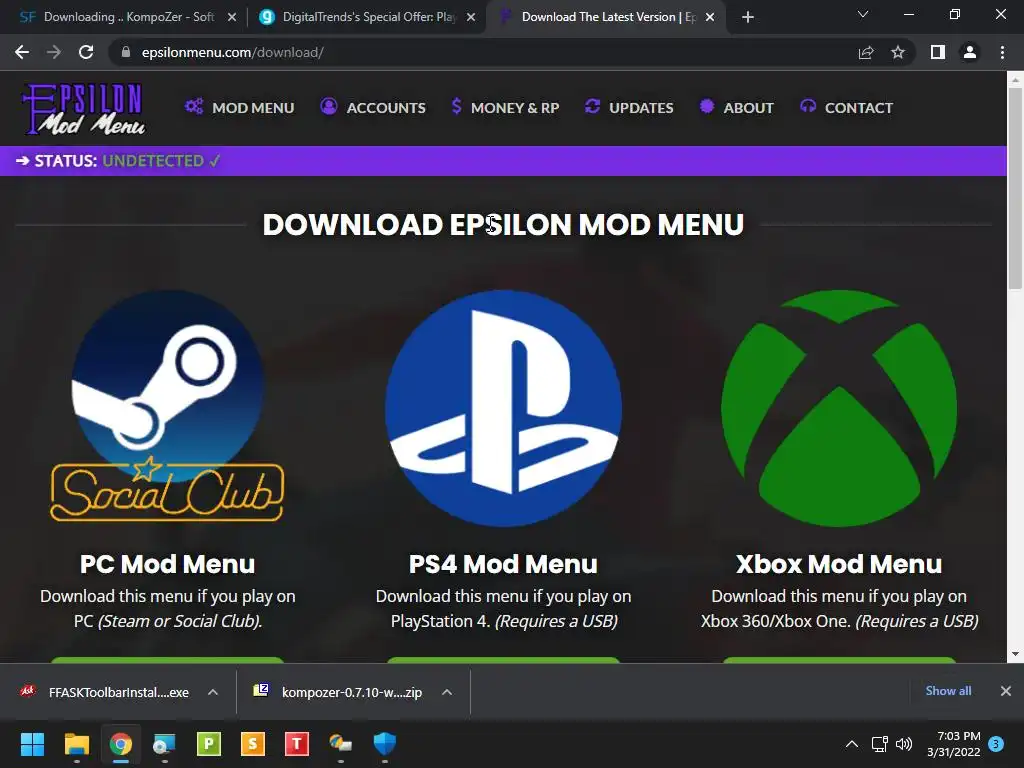Open the Chrome side panel
This screenshot has height=768, width=1024.
tap(938, 52)
